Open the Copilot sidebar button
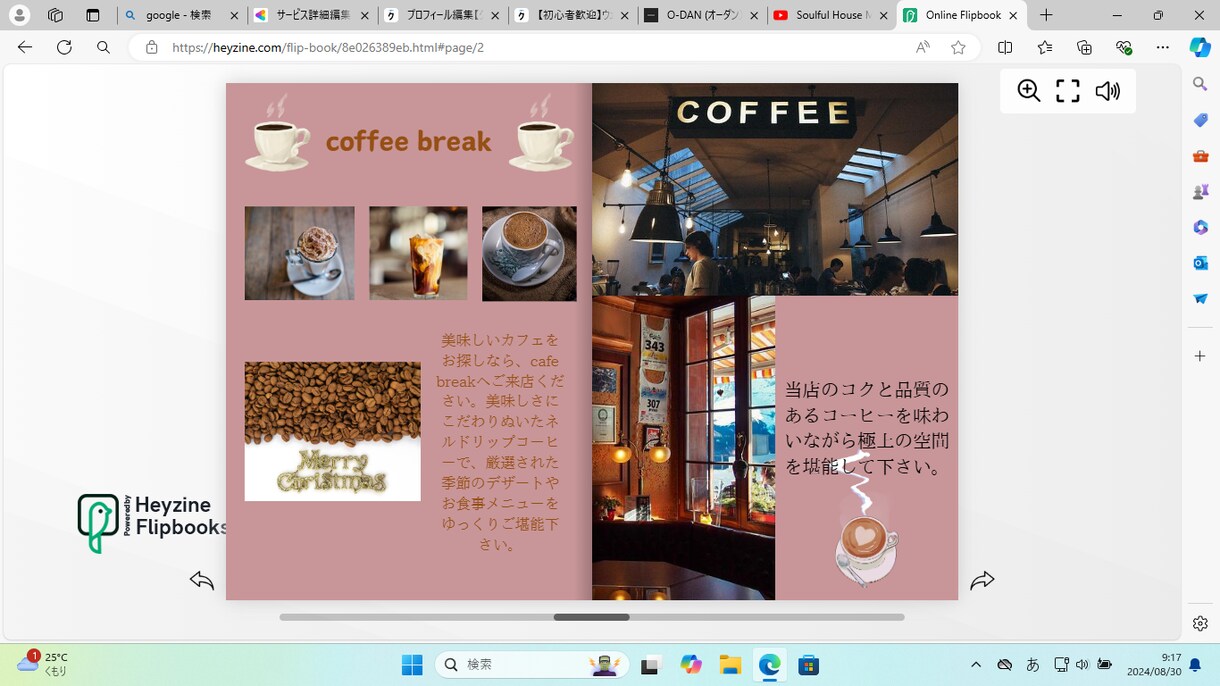The height and width of the screenshot is (686, 1220). 1200,47
